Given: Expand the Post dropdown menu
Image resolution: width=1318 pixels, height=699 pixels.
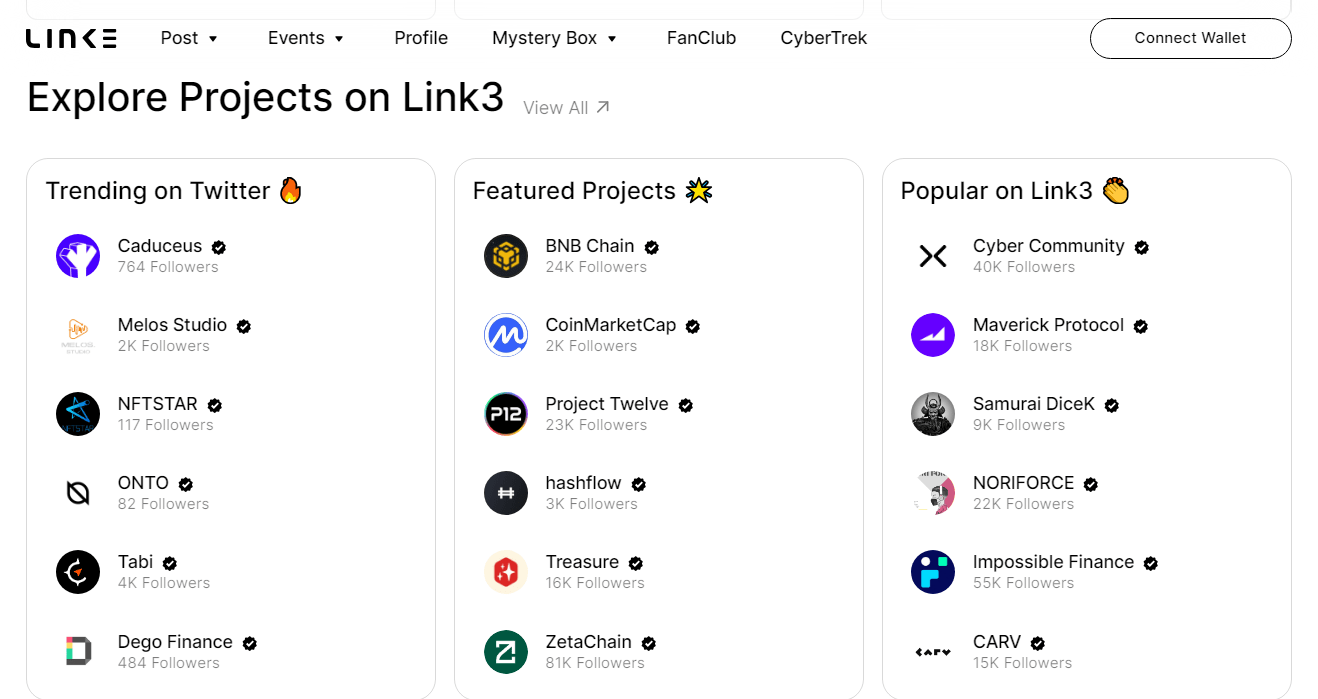Looking at the screenshot, I should pos(189,38).
